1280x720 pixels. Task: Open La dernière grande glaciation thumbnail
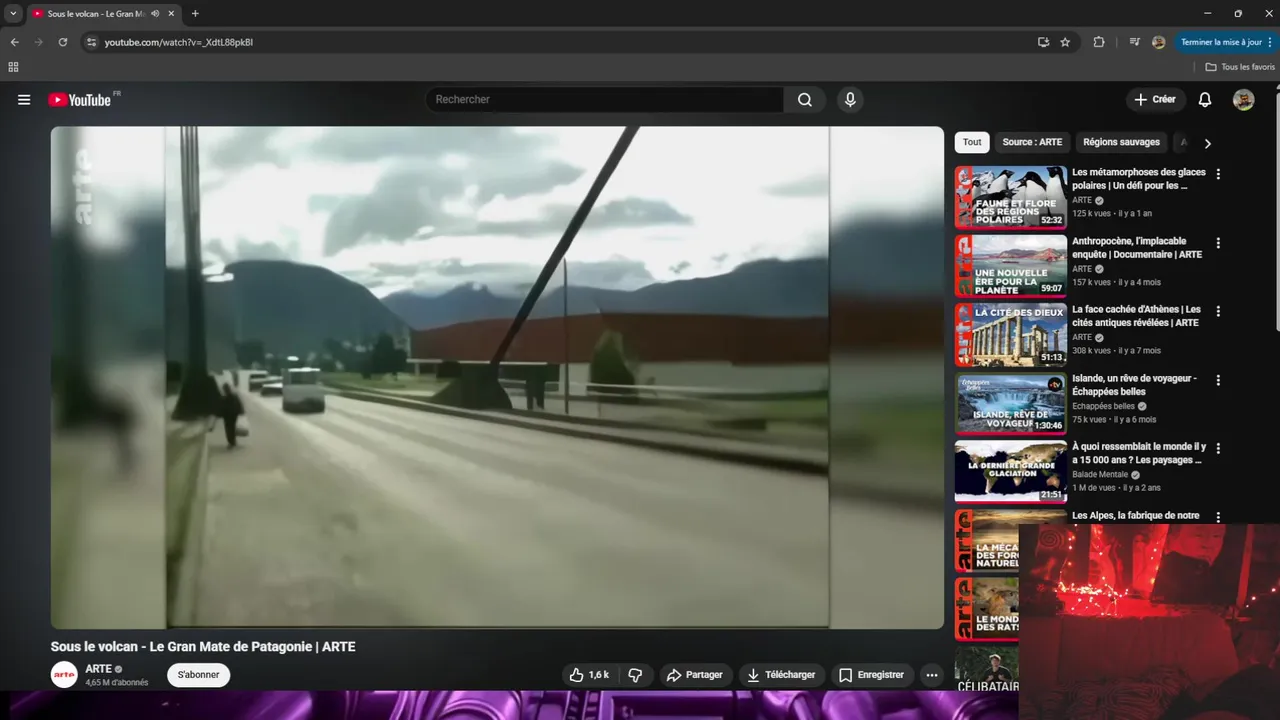[x=1011, y=472]
